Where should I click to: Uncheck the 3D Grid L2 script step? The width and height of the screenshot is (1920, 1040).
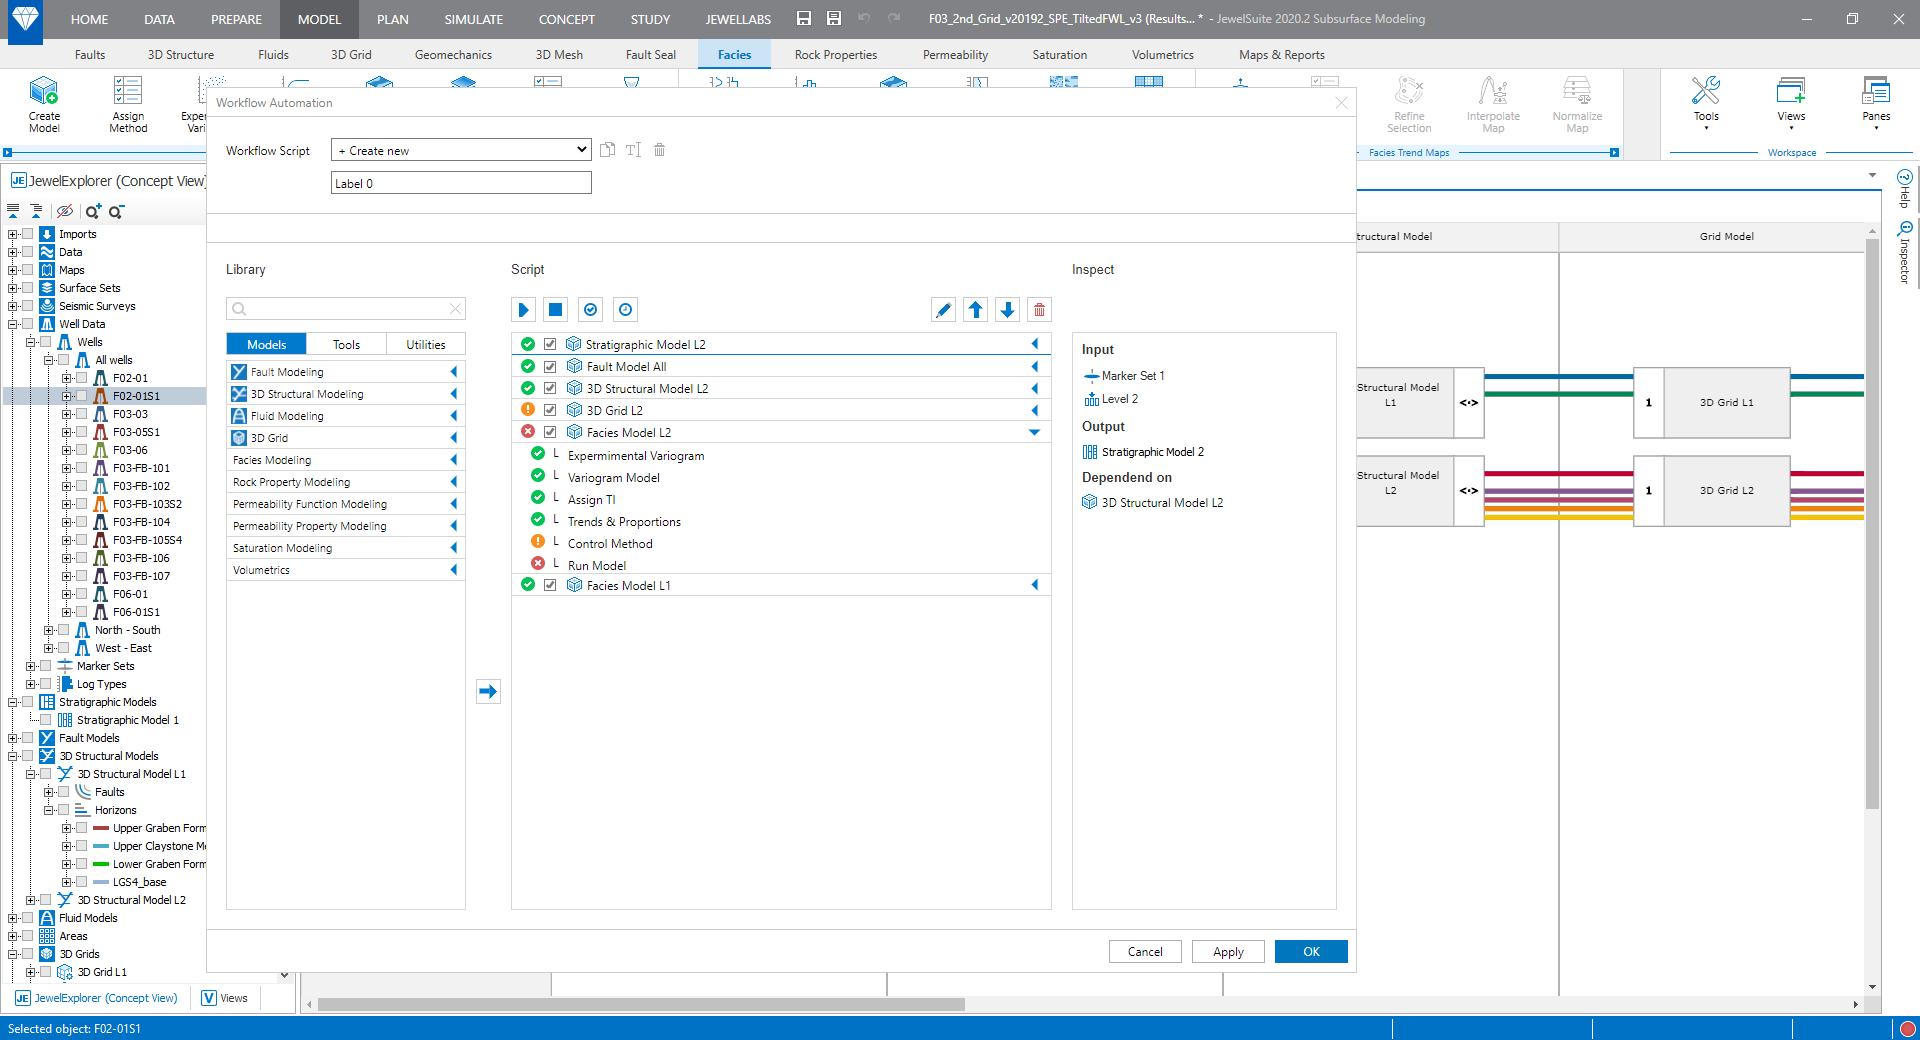click(x=550, y=410)
